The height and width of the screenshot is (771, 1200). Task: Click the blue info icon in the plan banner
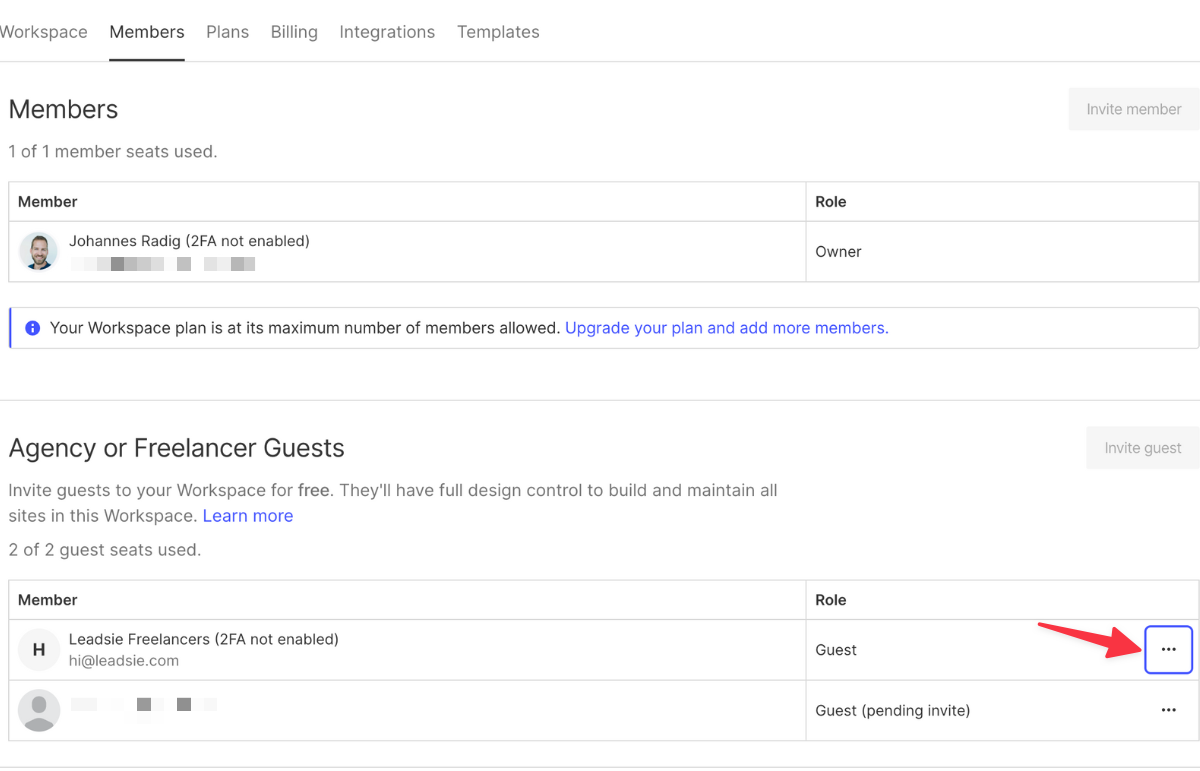point(33,327)
